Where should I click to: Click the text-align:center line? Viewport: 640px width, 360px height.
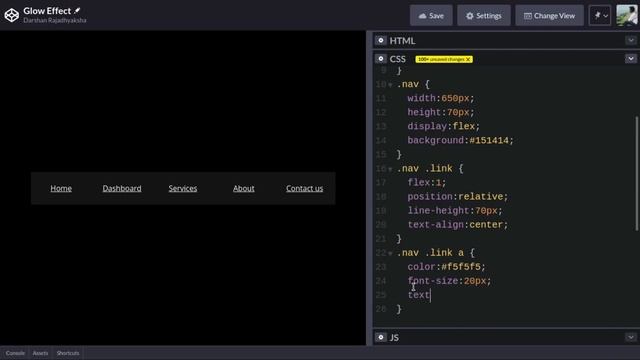pos(458,224)
